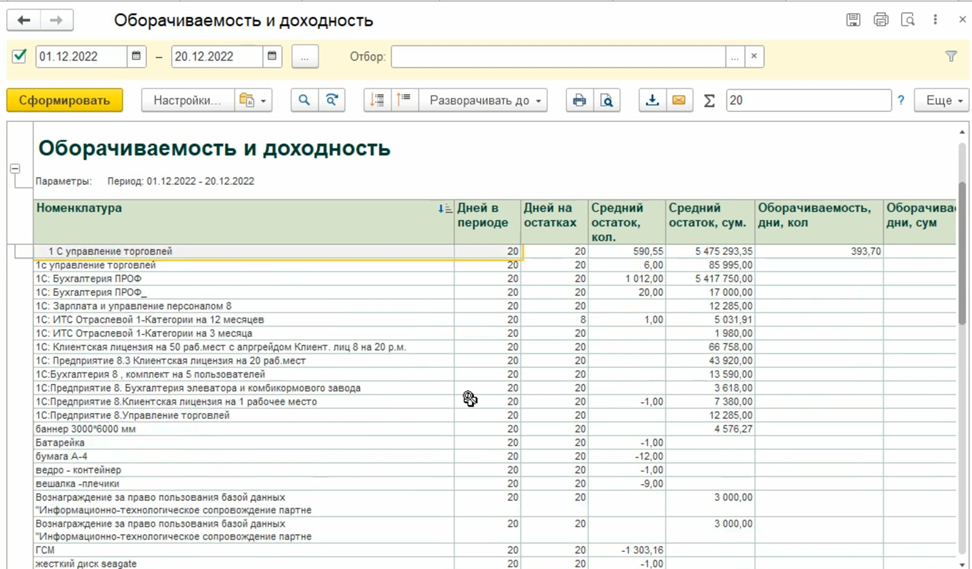This screenshot has width=972, height=569.
Task: Open calendar for end date 20.12.2022
Action: tap(272, 56)
